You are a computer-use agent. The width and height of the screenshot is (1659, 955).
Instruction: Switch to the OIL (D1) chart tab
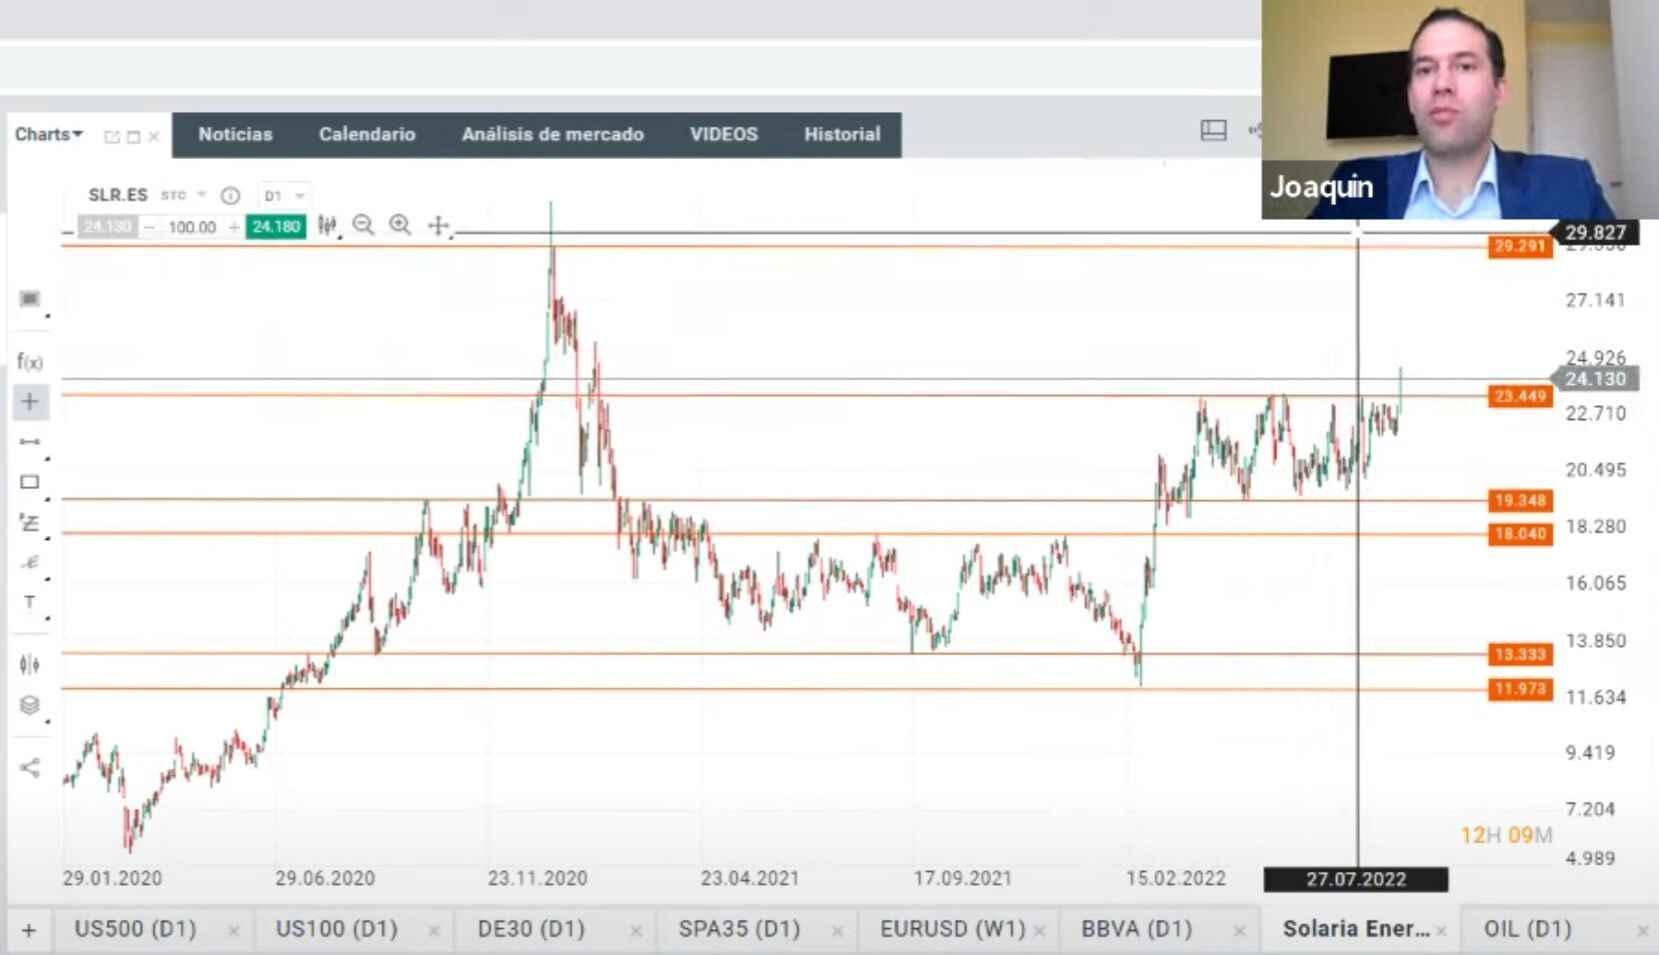click(x=1527, y=929)
